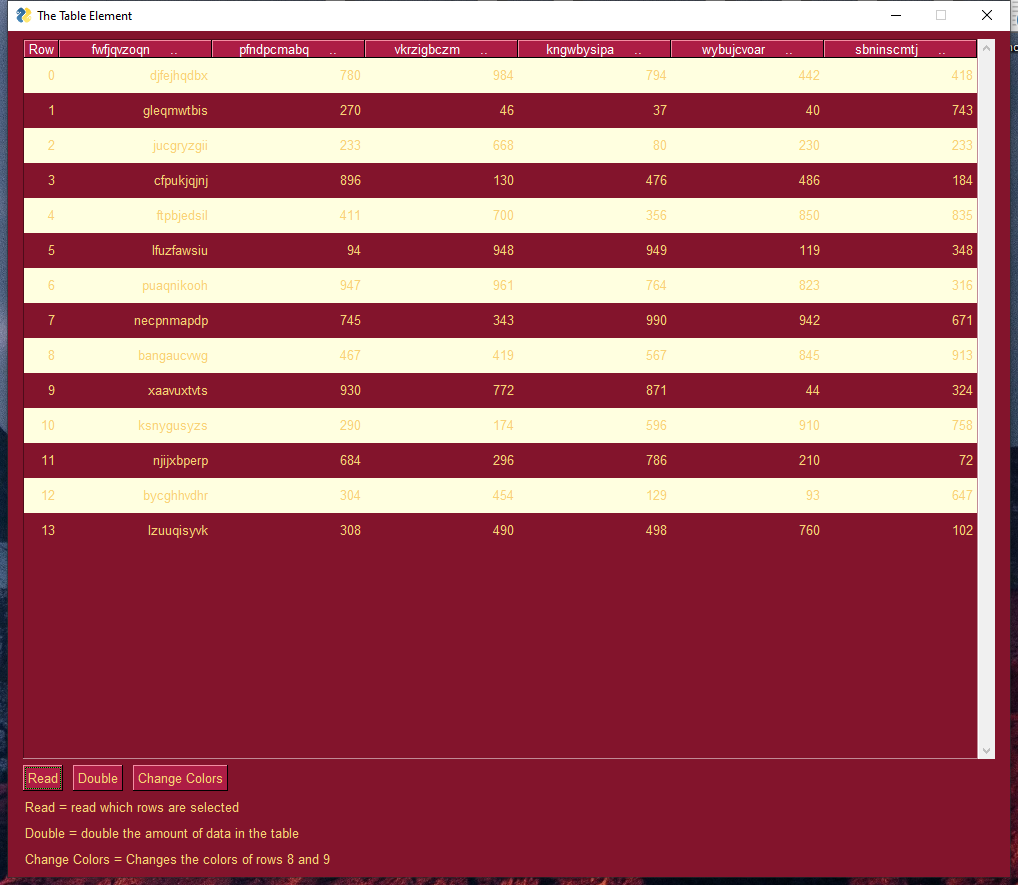1018x885 pixels.
Task: Click the kngwbysipa column header
Action: point(594,50)
